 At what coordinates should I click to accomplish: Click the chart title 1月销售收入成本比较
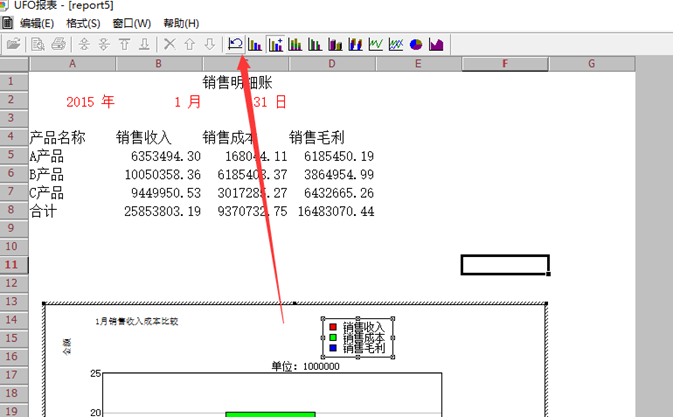pos(136,321)
